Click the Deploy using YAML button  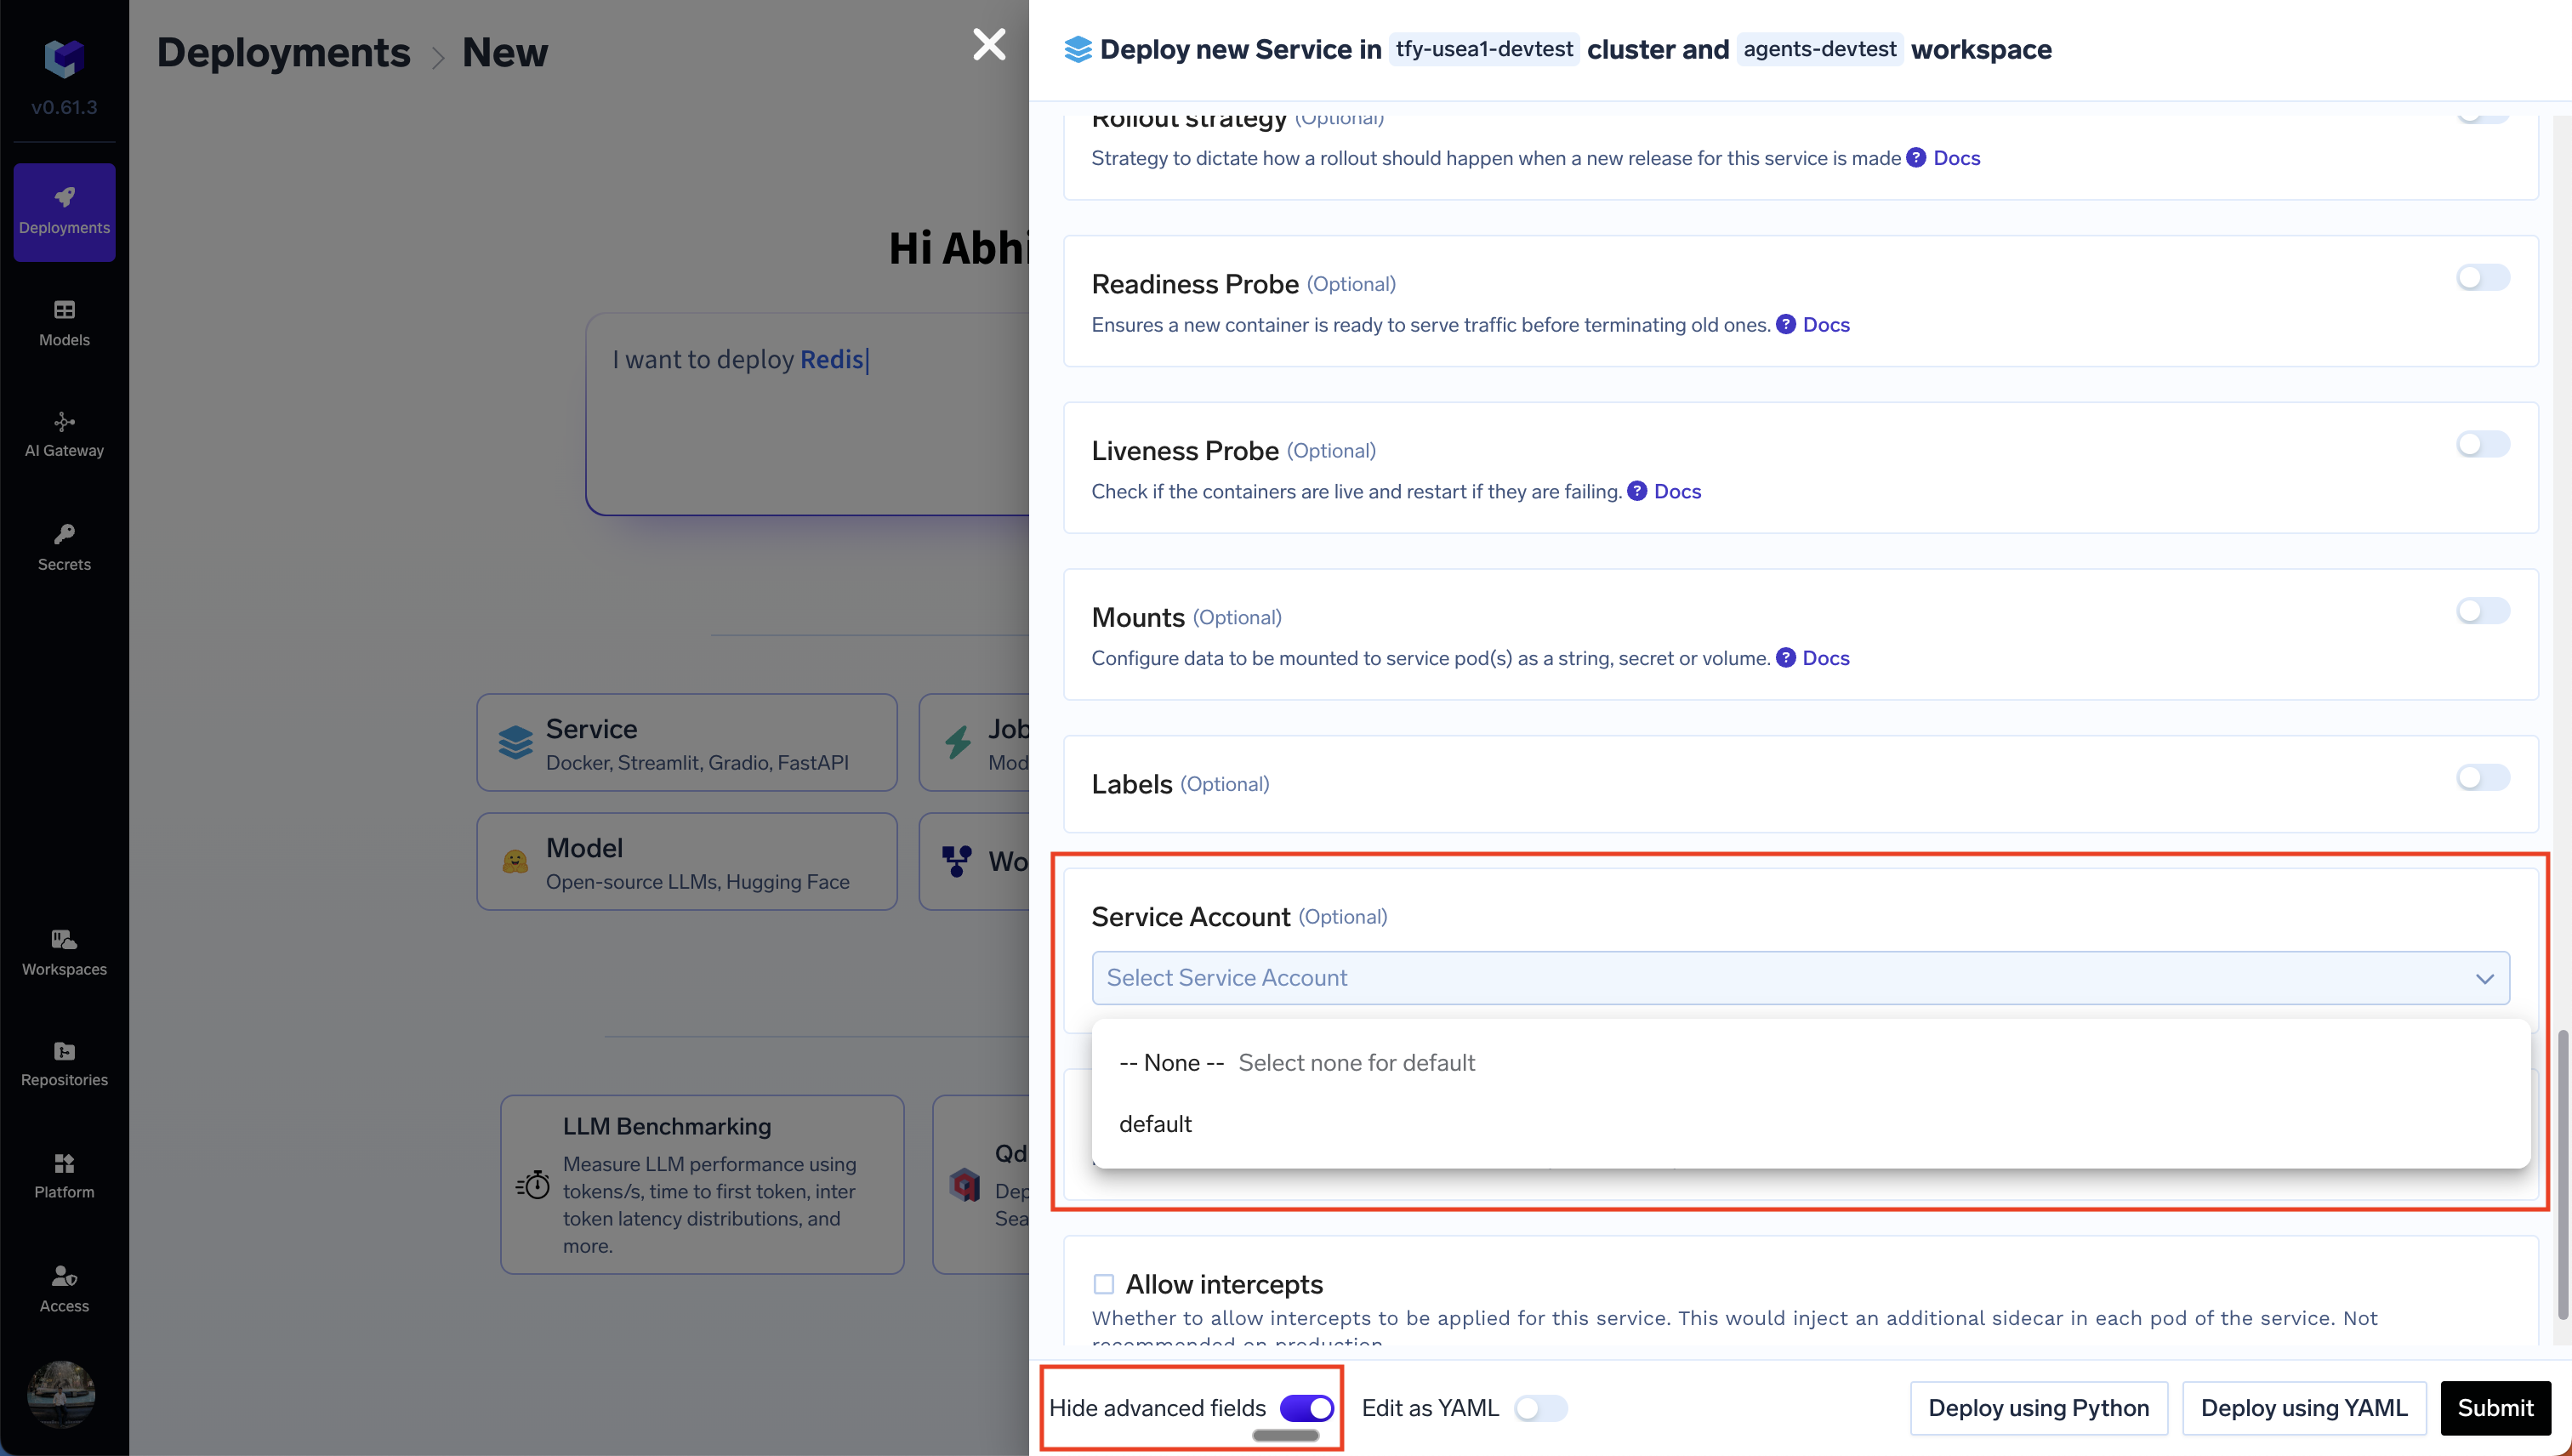[2304, 1408]
